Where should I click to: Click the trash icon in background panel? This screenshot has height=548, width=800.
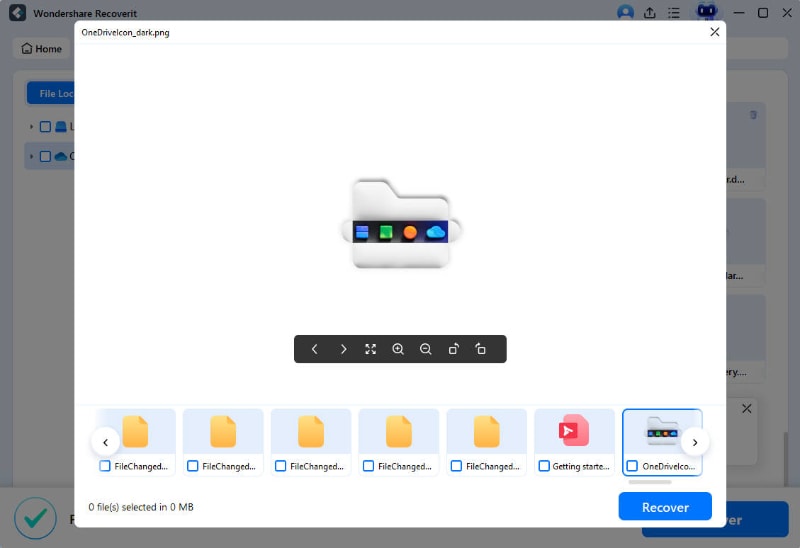click(753, 115)
